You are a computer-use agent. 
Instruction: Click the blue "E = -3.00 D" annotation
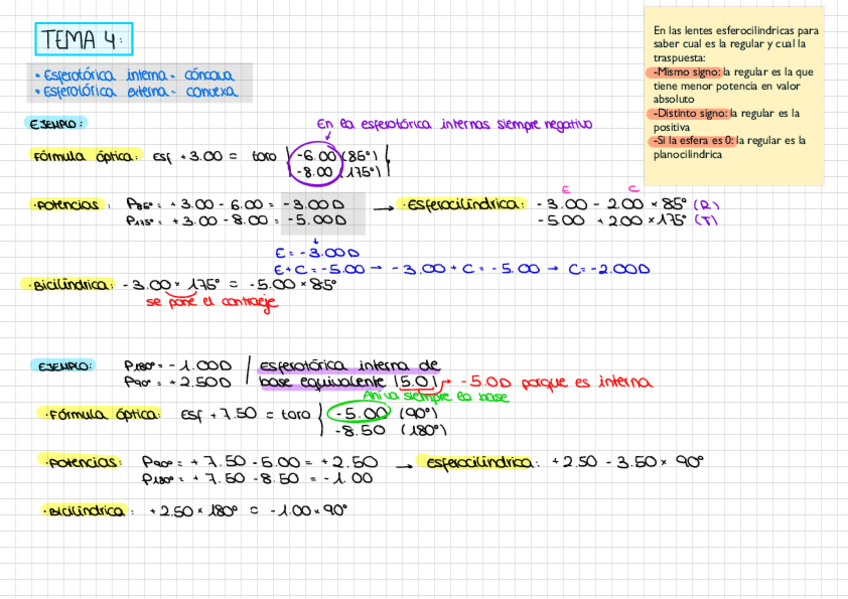pos(316,252)
